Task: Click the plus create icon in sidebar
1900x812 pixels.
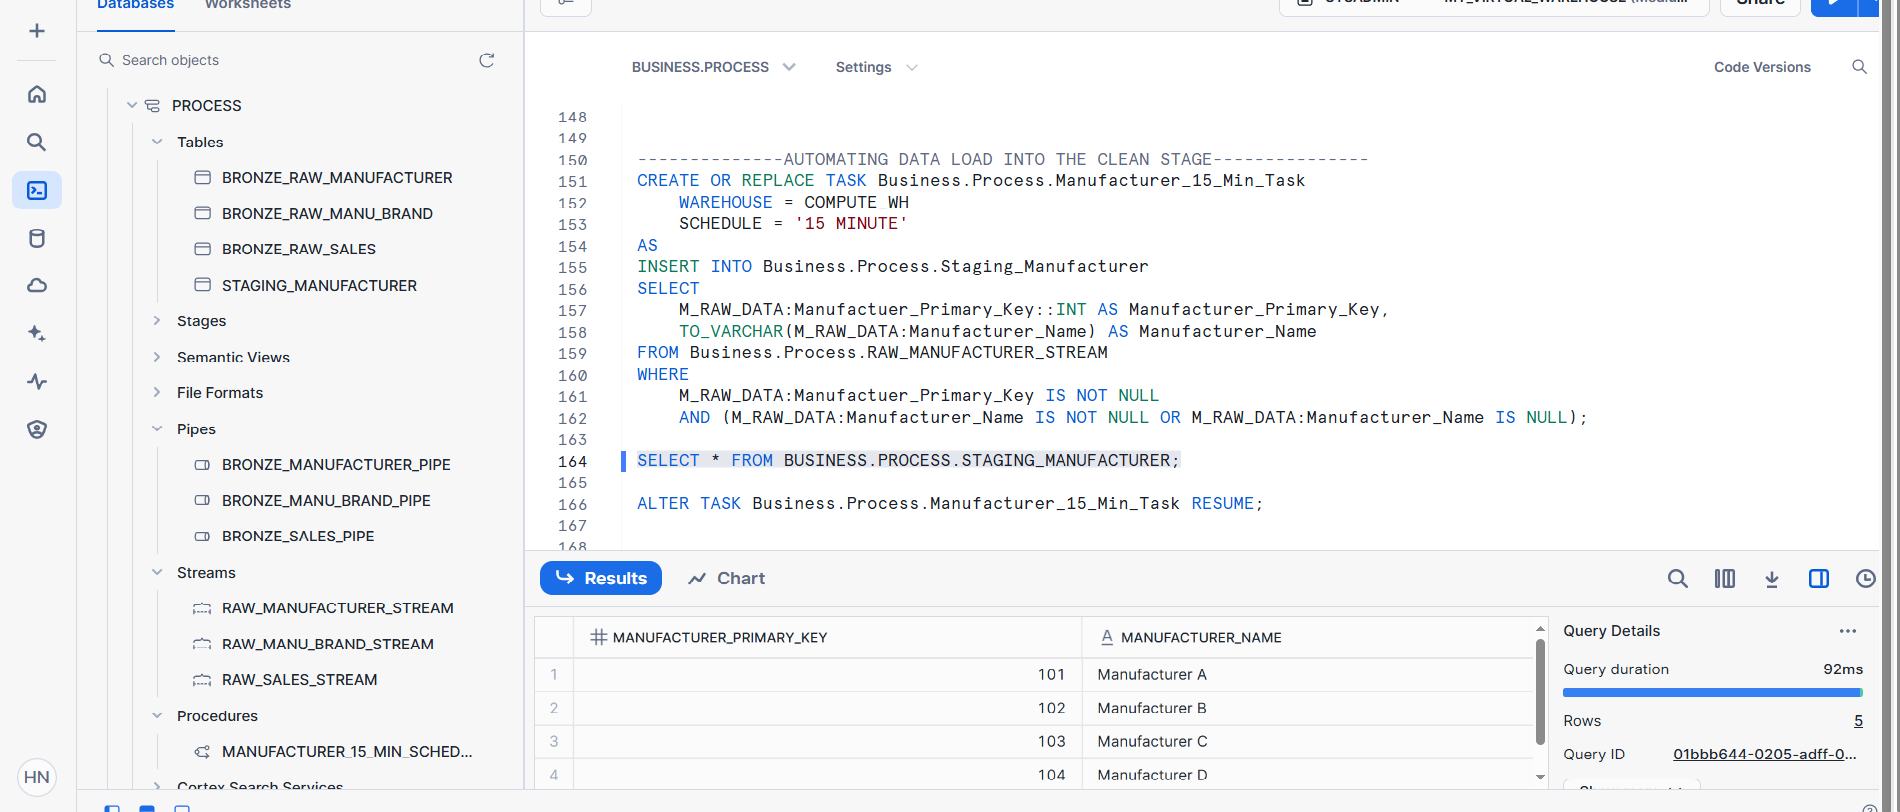Action: pos(37,31)
